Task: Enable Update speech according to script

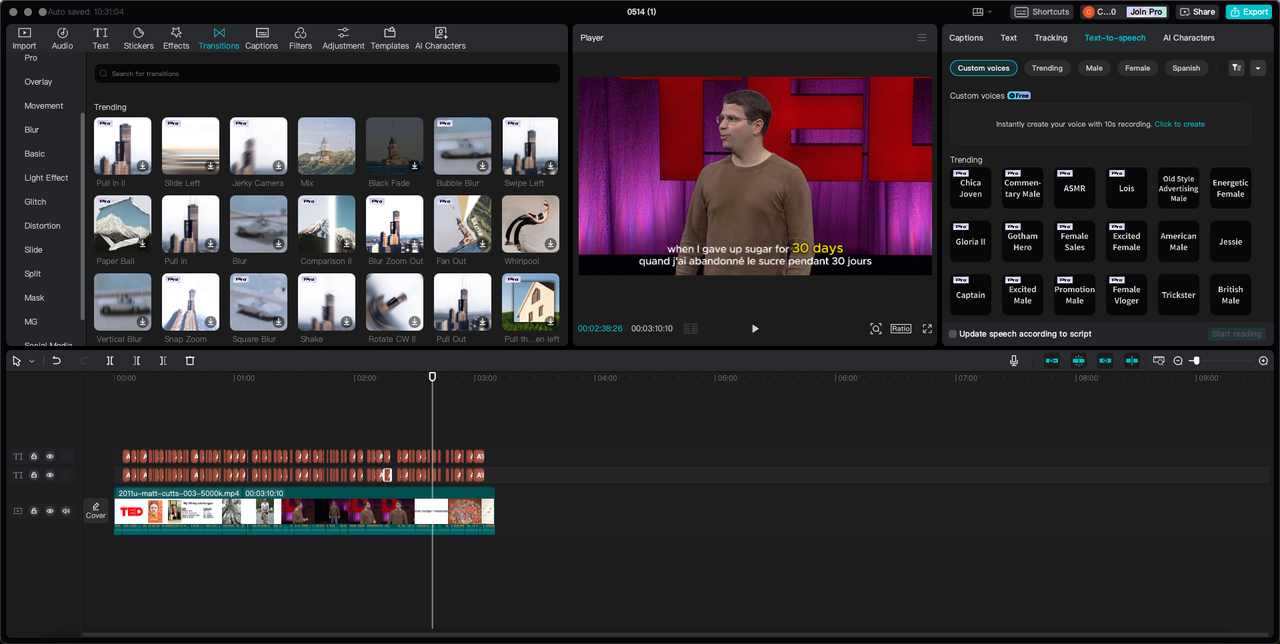Action: tap(952, 334)
